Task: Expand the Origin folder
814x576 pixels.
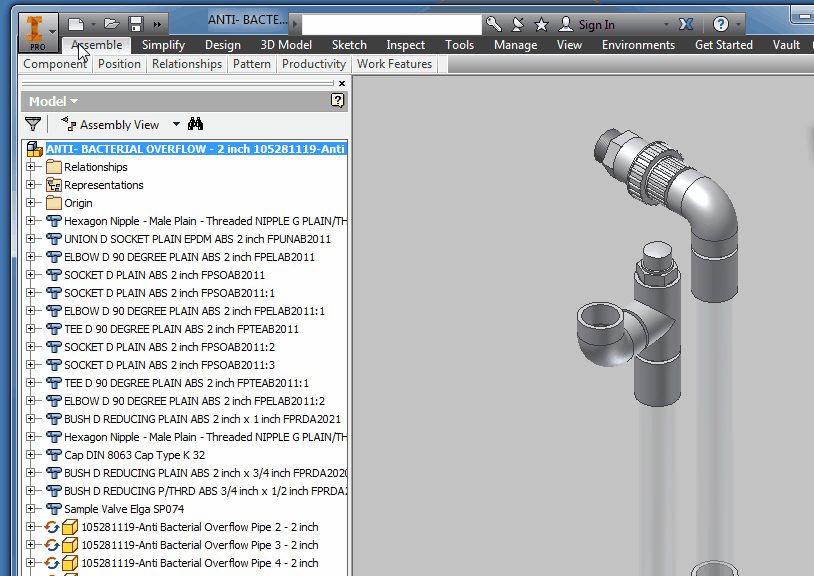Action: pos(31,203)
